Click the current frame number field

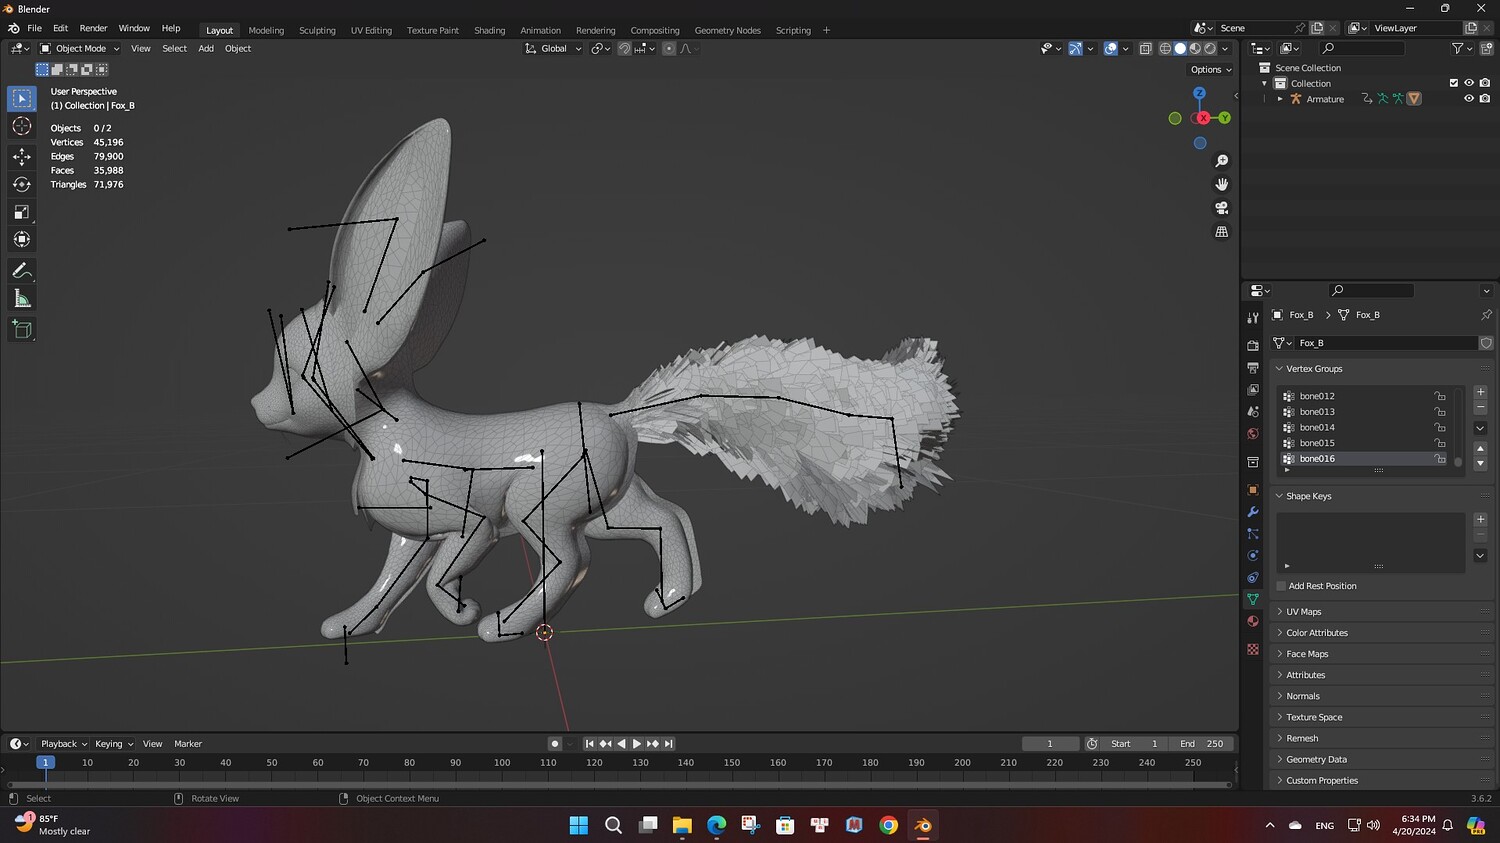point(1050,744)
